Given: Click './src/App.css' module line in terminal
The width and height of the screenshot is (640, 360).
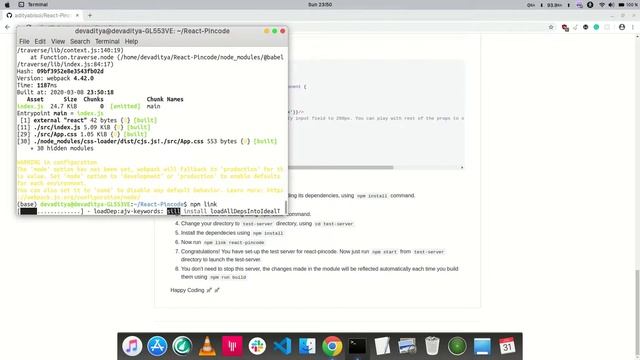Looking at the screenshot, I should 82,134.
